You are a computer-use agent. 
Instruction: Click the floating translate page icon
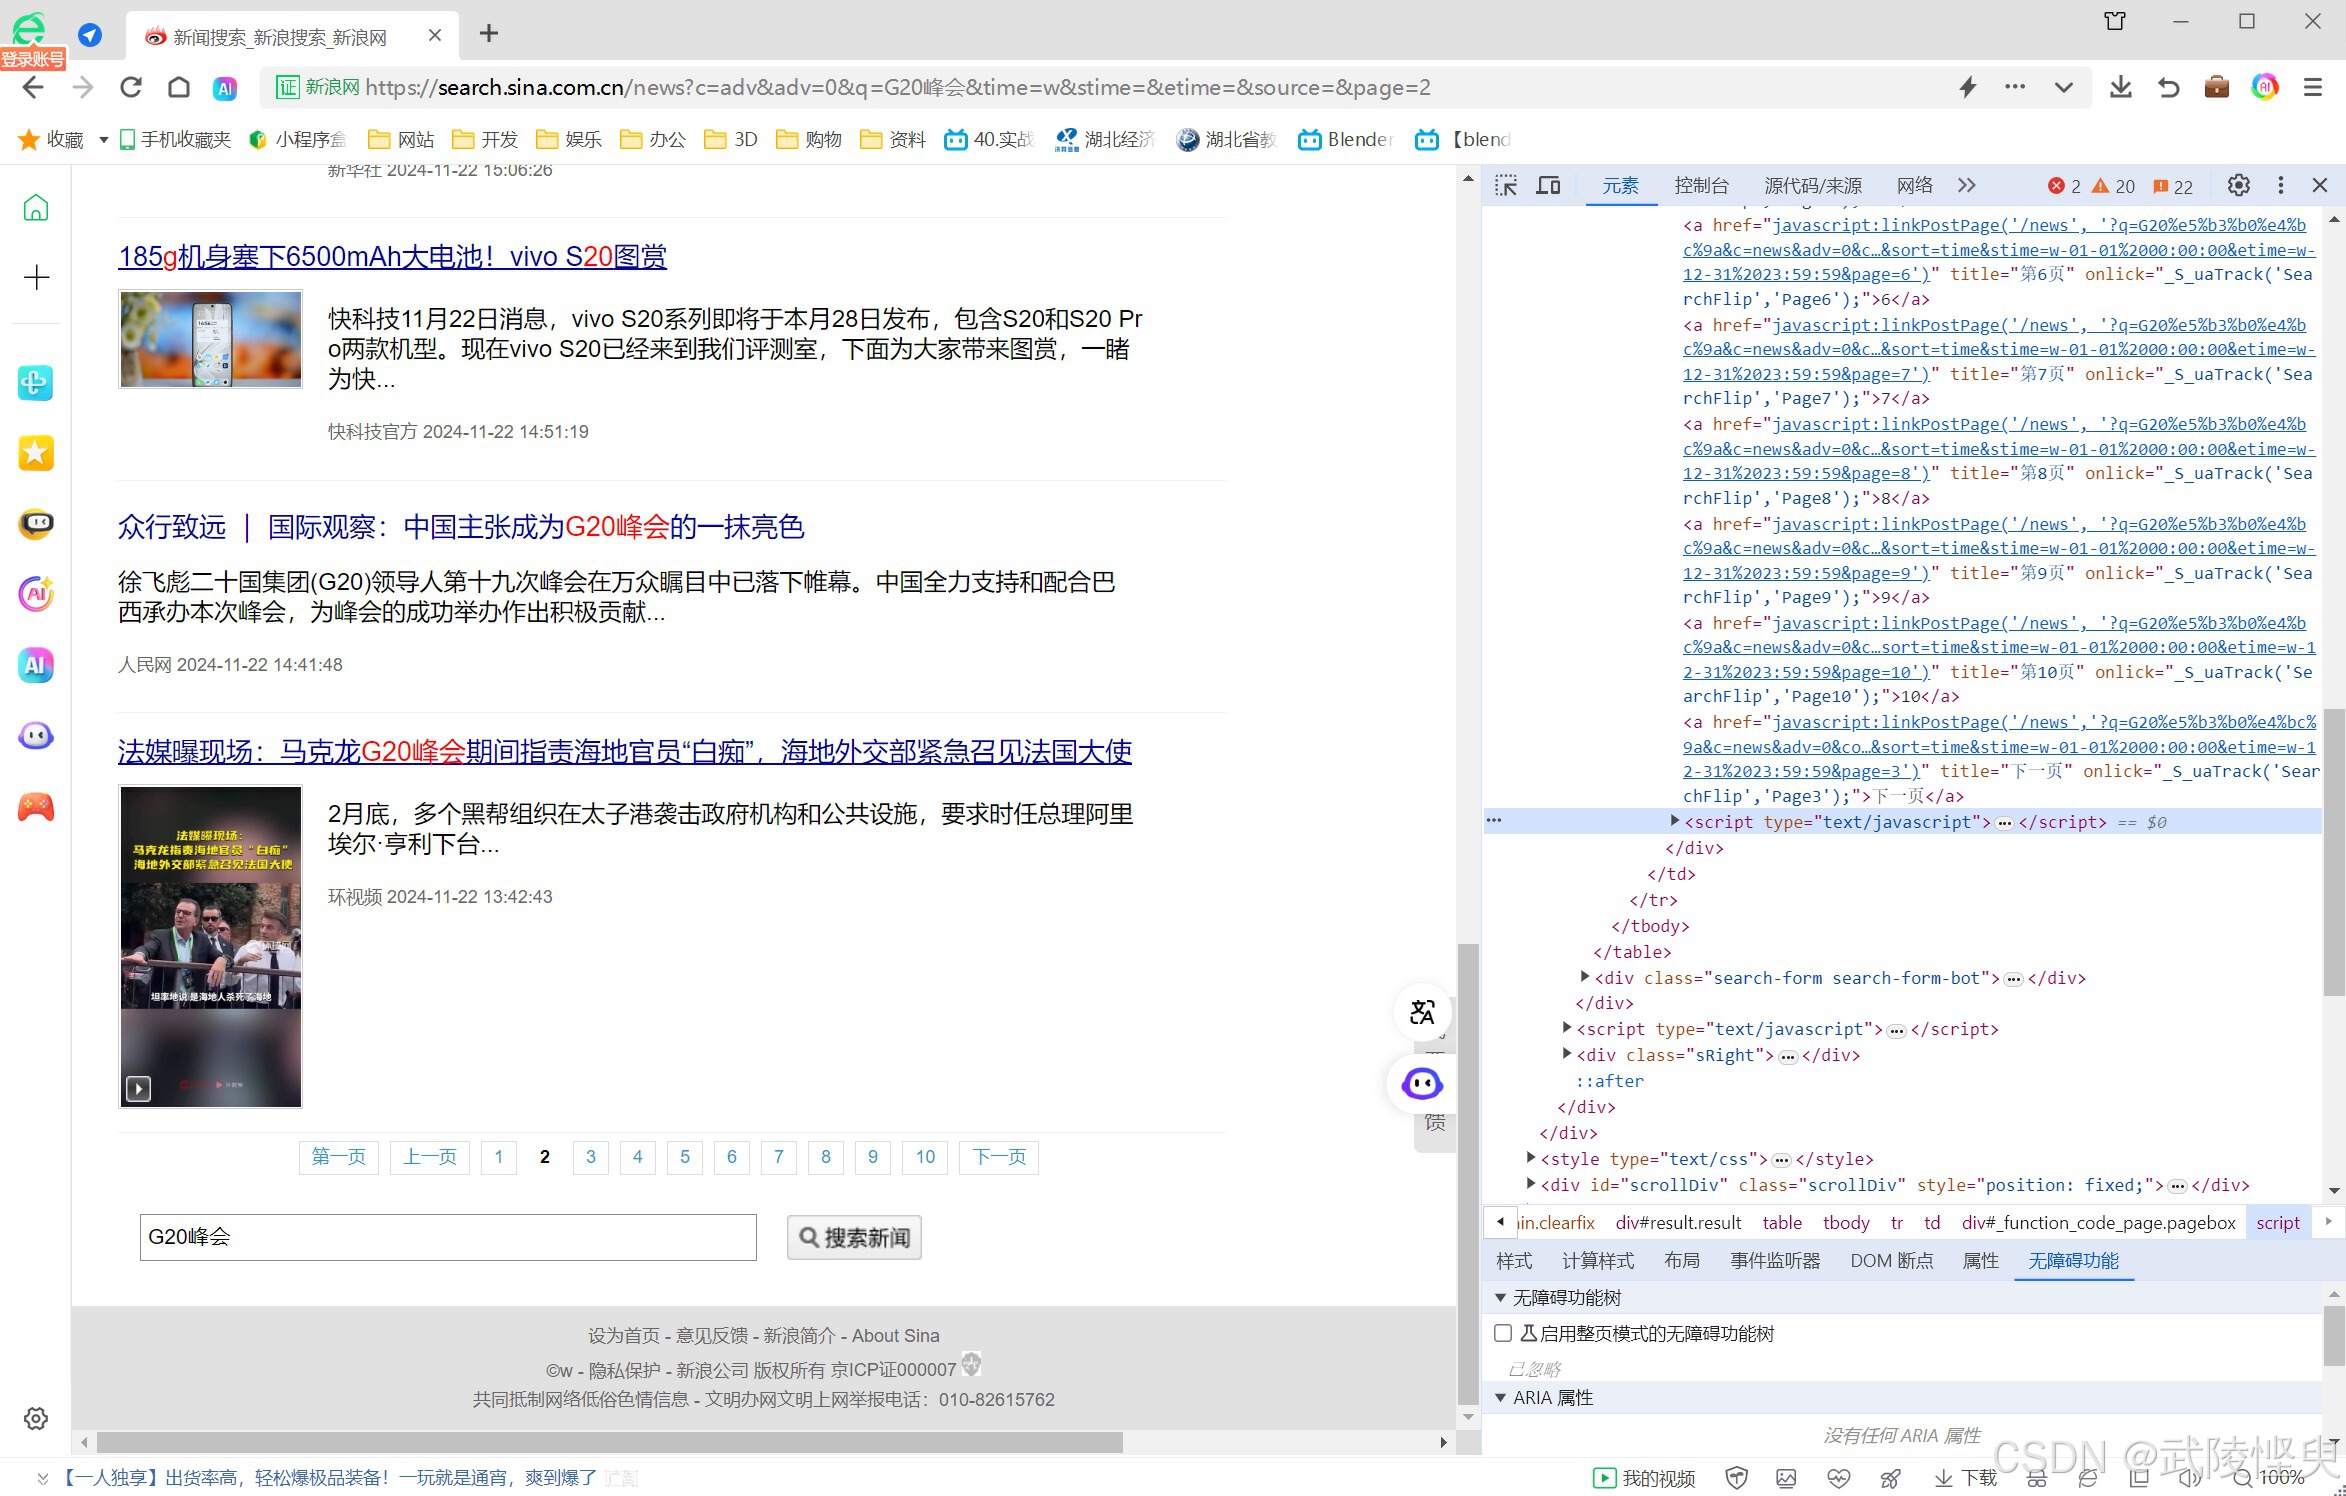click(x=1421, y=1012)
